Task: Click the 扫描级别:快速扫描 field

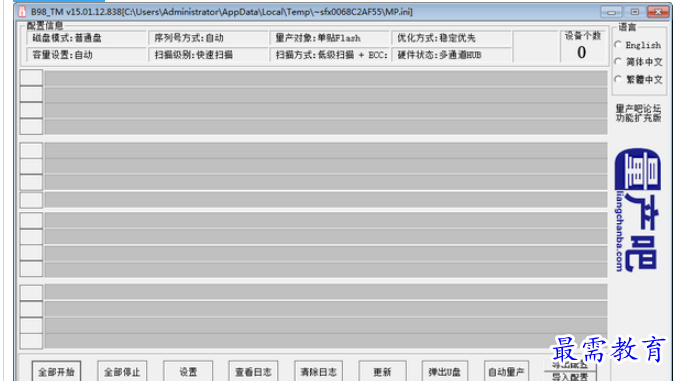Action: [x=208, y=55]
